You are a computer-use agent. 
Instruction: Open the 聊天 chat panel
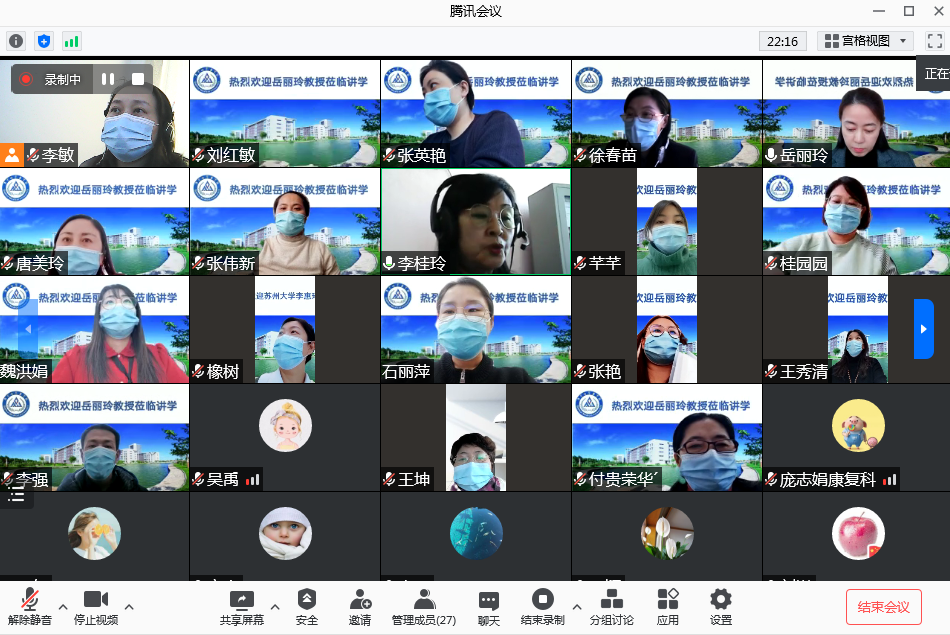488,606
